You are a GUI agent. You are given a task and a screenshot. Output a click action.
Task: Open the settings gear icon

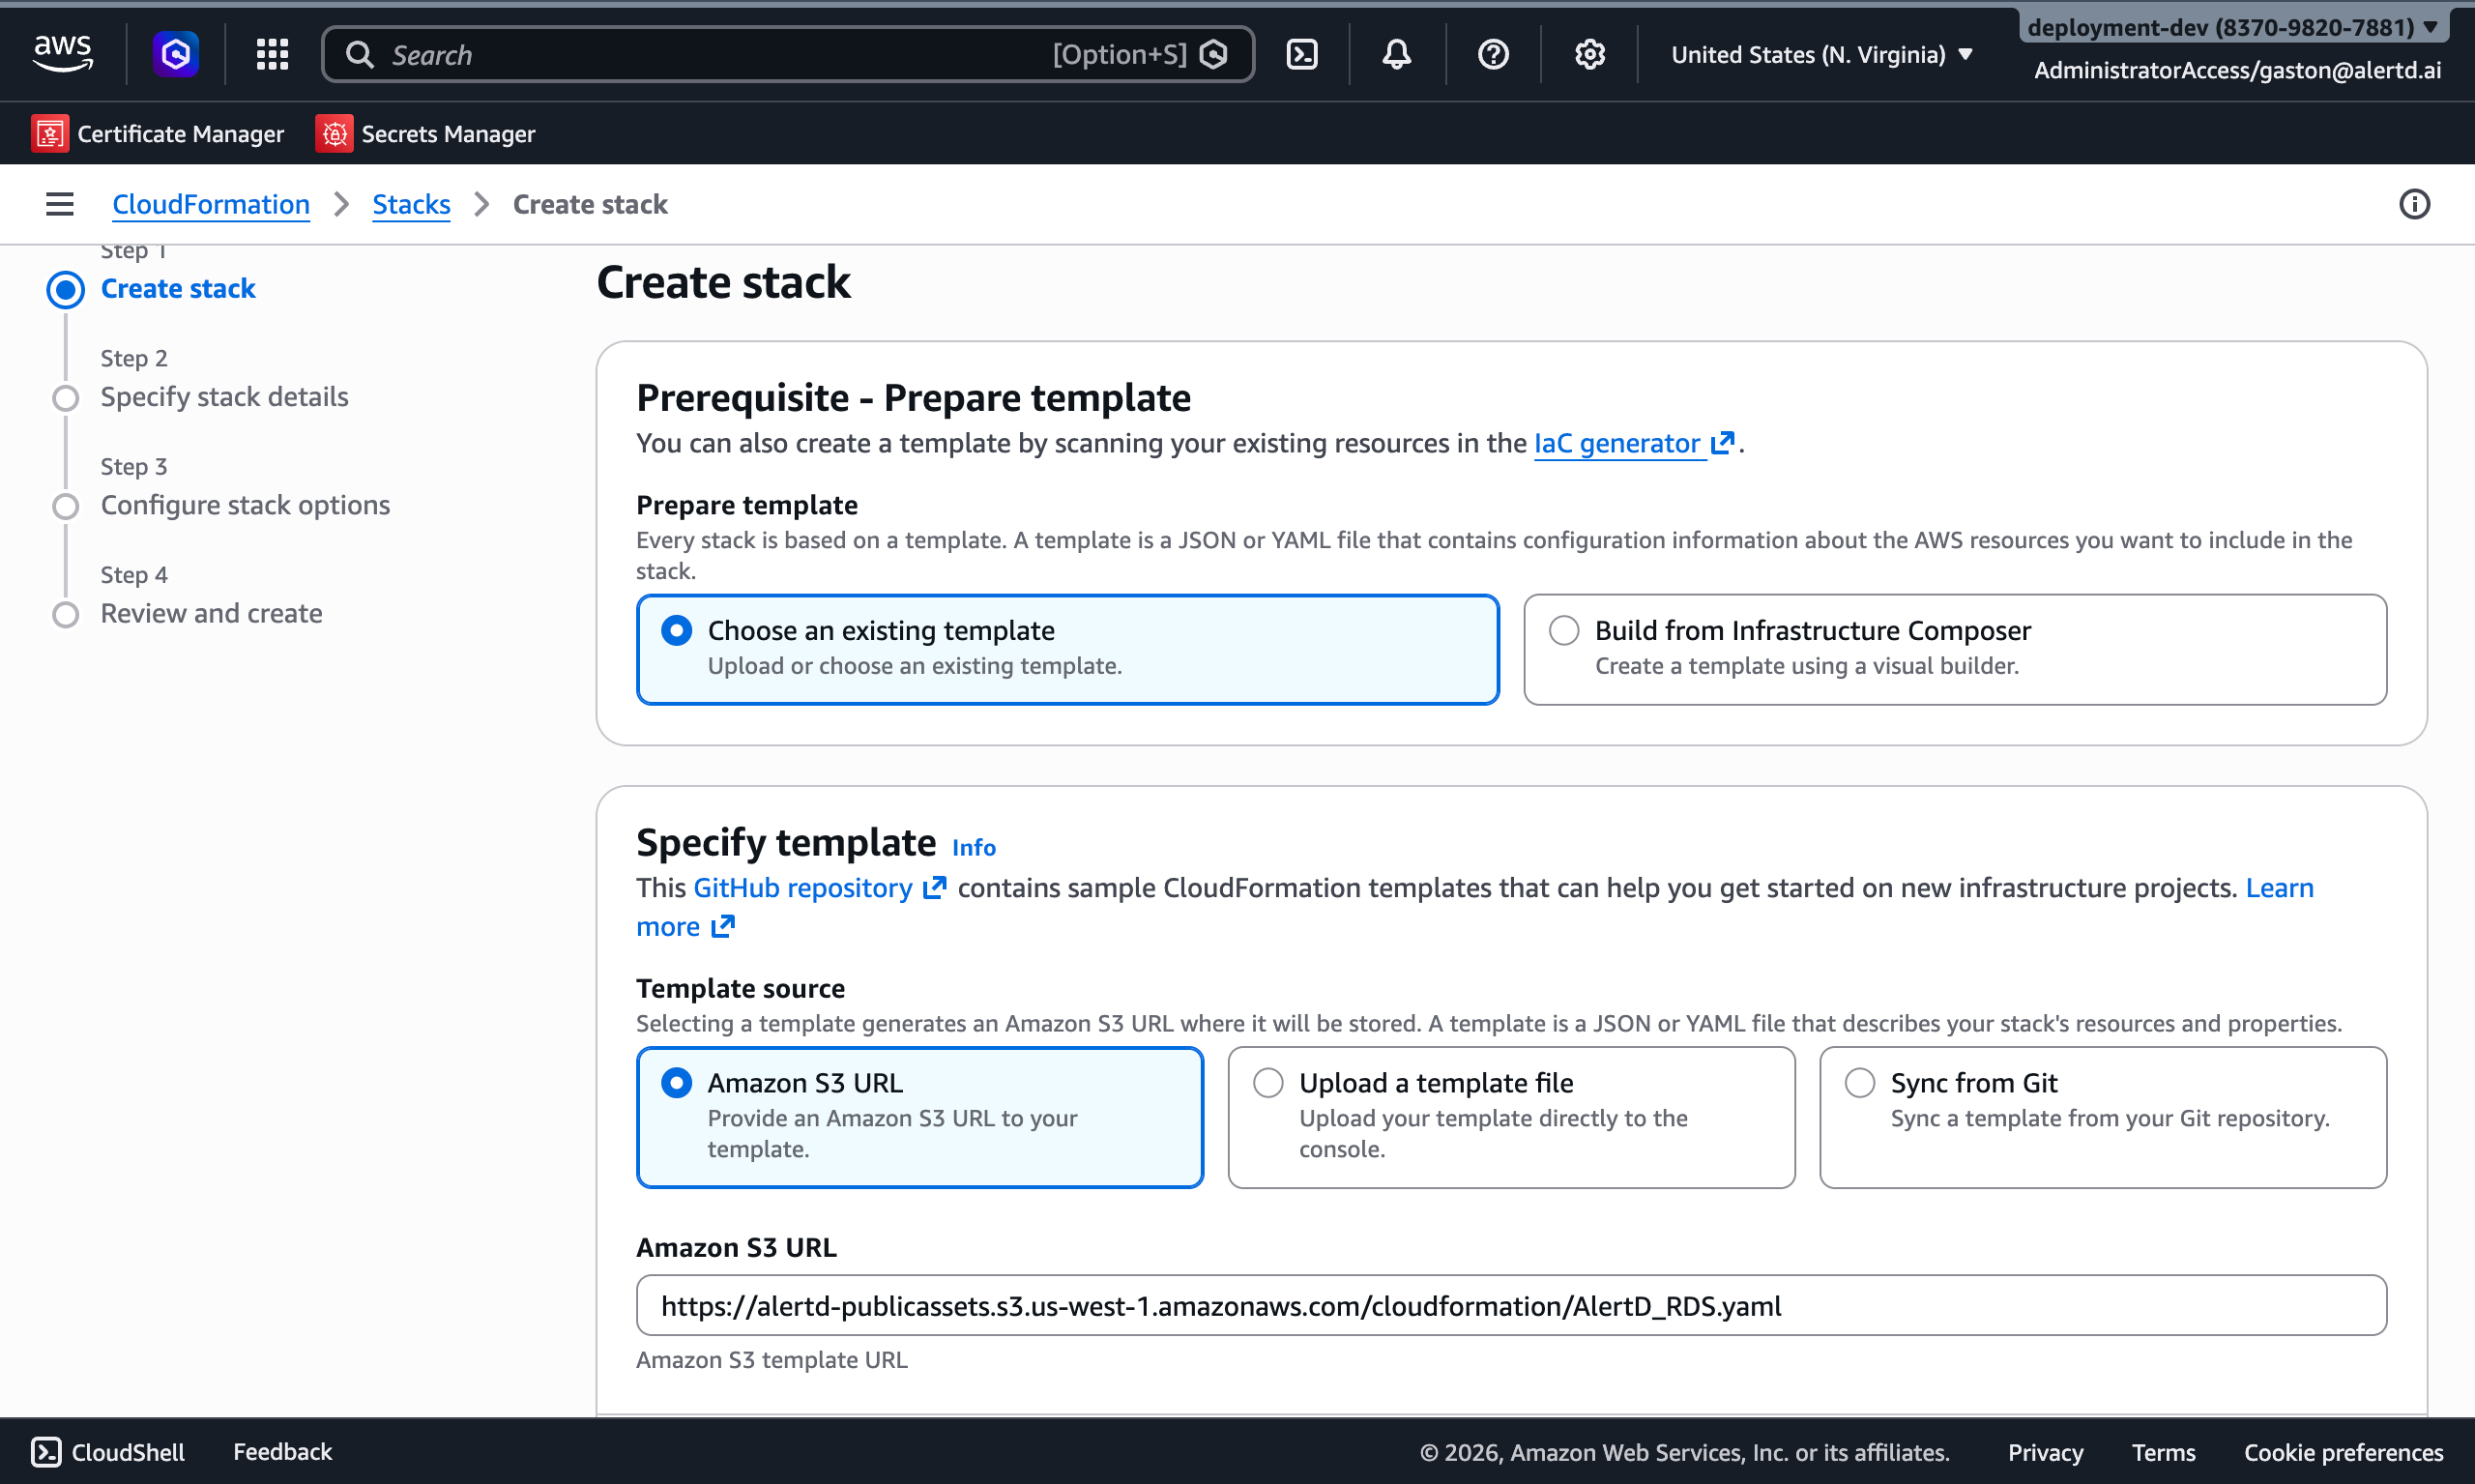coord(1590,54)
